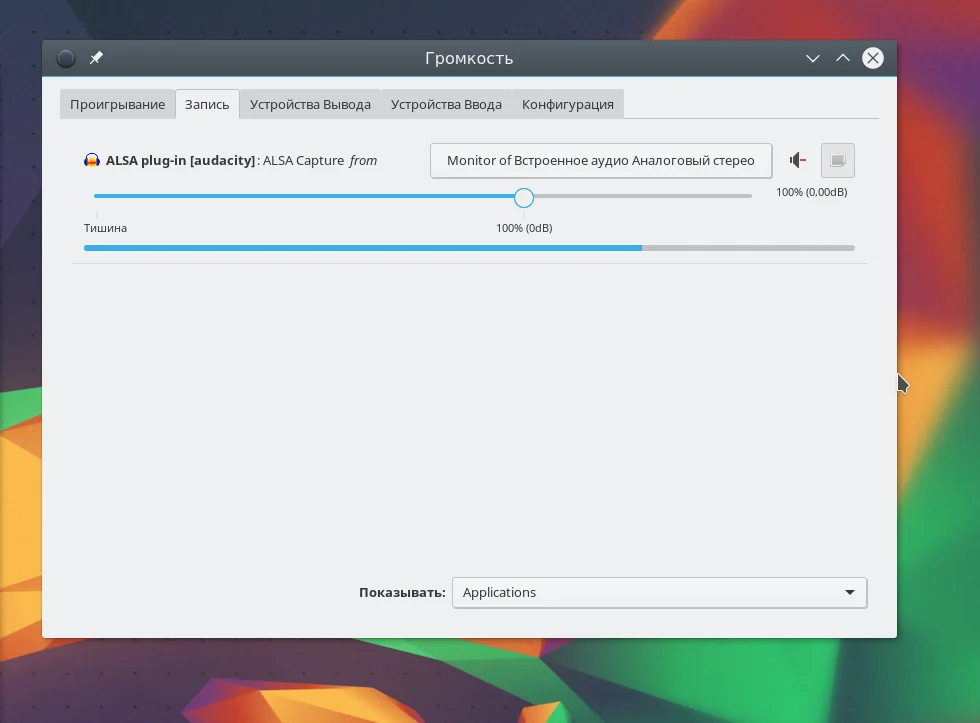
Task: Click the 100% (0dB) slider mark label
Action: (x=524, y=228)
